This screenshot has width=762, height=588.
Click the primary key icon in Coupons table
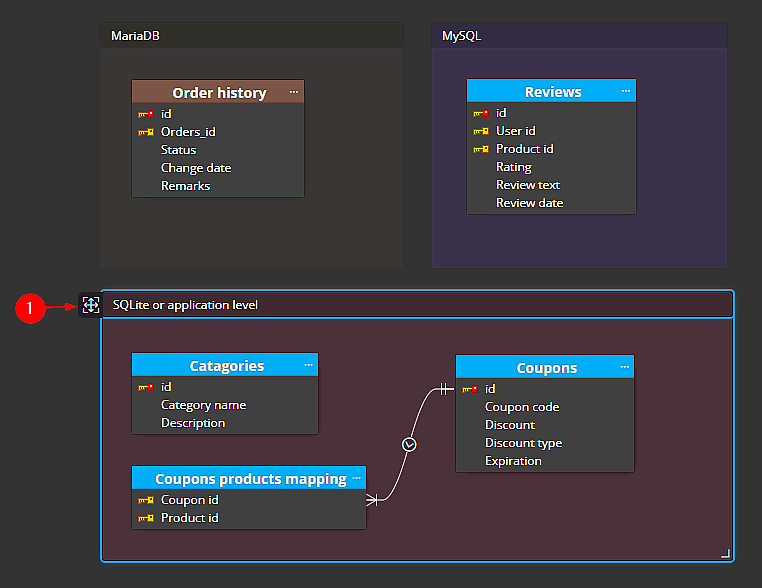pyautogui.click(x=470, y=389)
